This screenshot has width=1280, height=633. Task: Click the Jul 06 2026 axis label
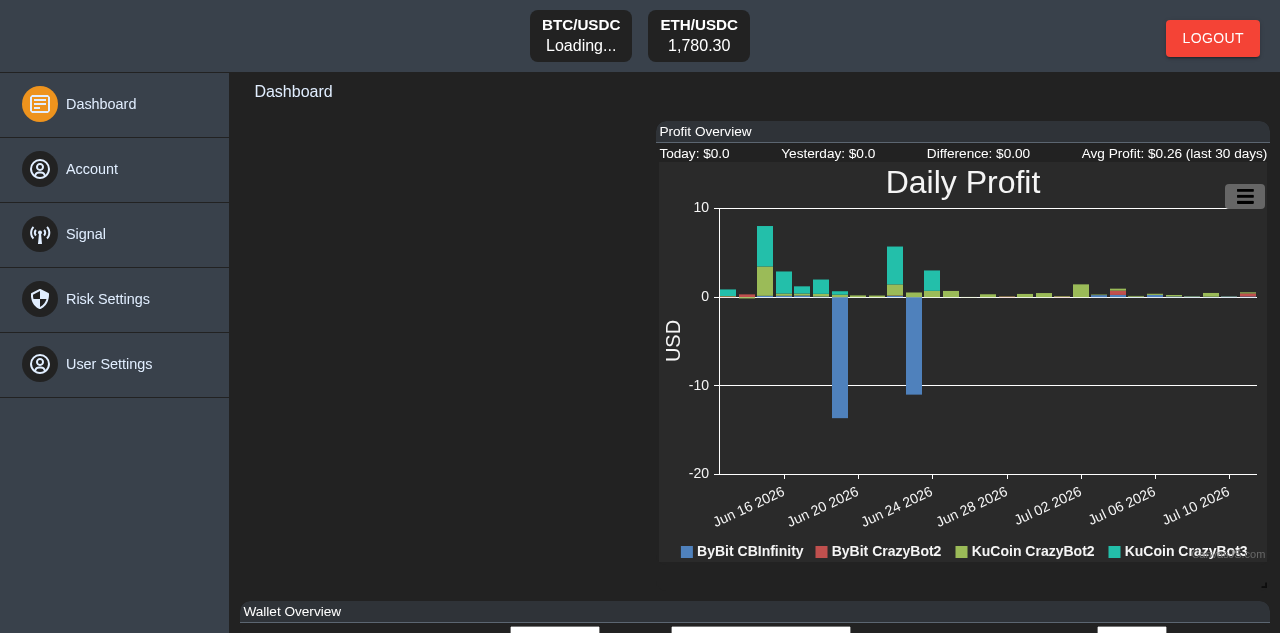(1122, 506)
